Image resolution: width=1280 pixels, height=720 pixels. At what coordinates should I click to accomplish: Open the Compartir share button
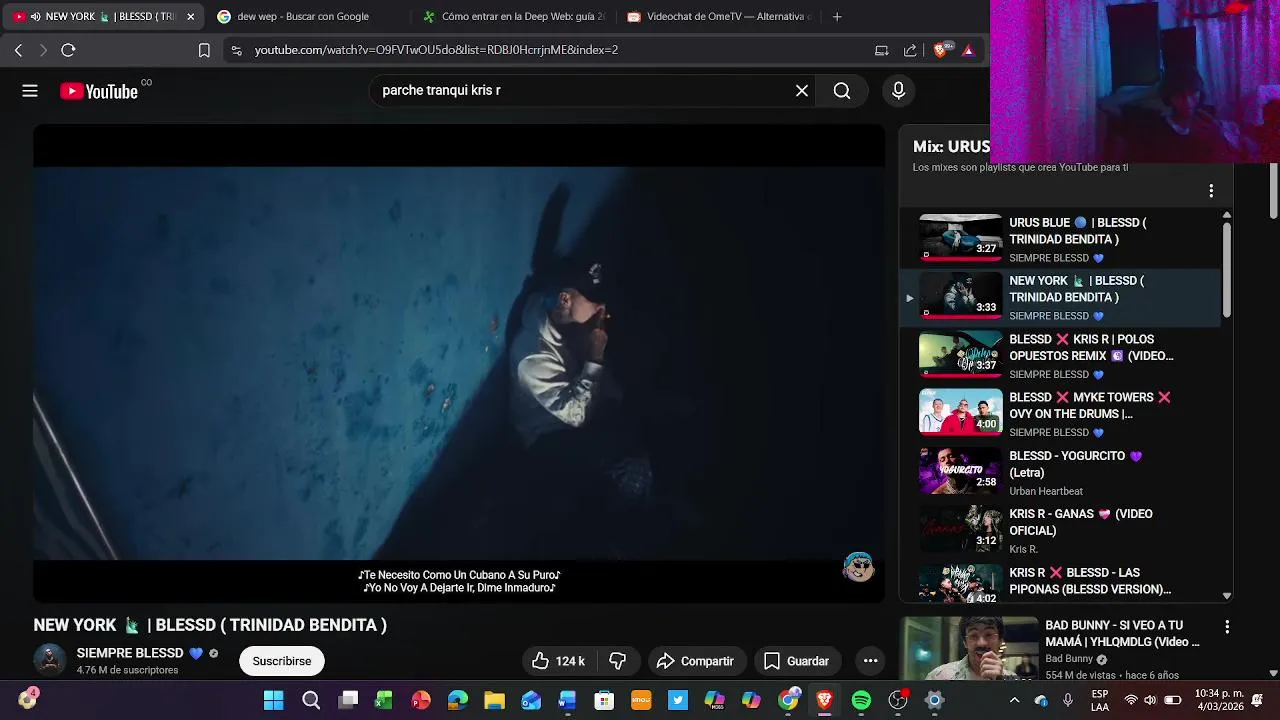click(695, 661)
